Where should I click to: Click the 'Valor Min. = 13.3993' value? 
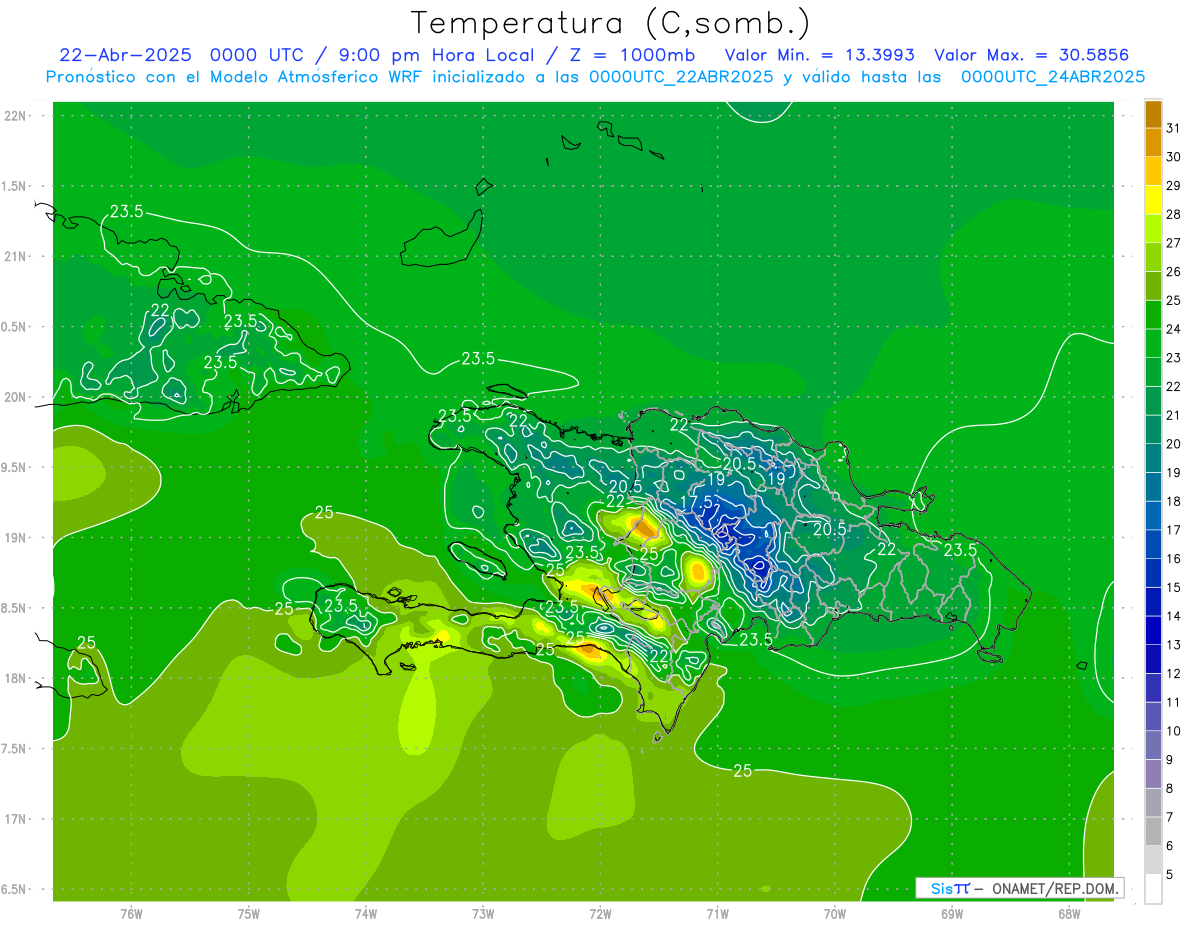point(819,55)
